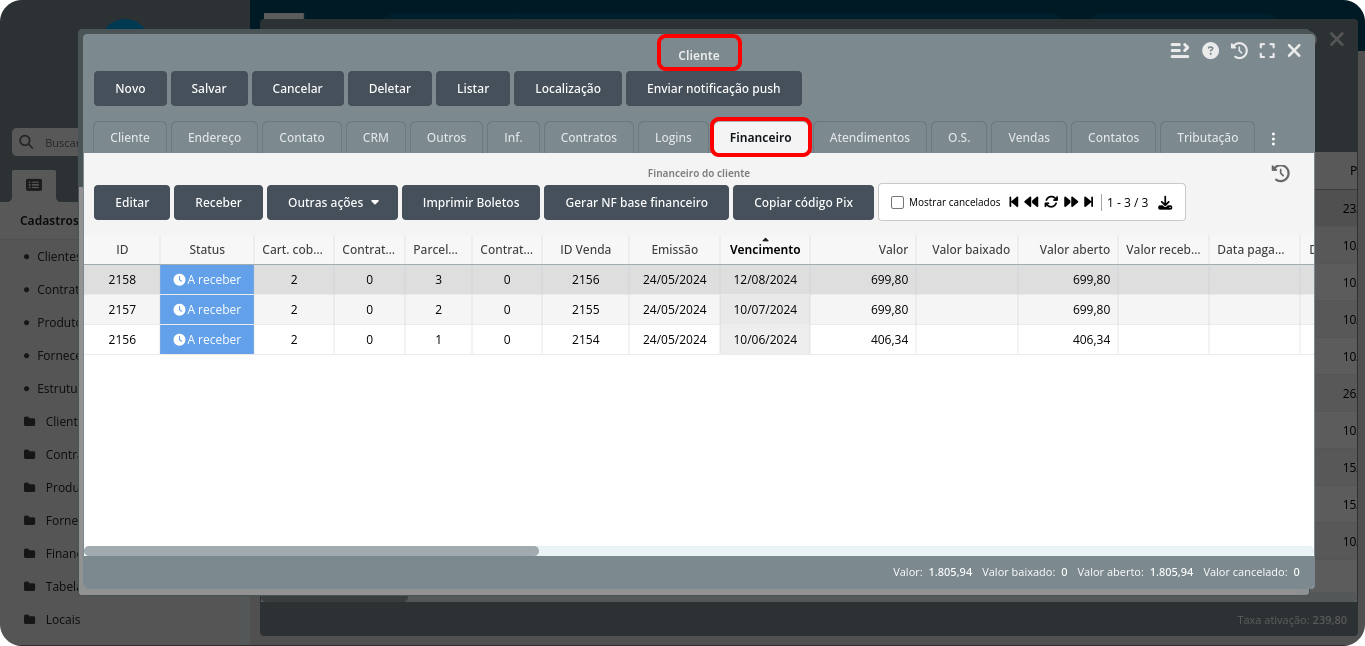1365x646 pixels.
Task: Switch to the Endereço tab
Action: coord(214,137)
